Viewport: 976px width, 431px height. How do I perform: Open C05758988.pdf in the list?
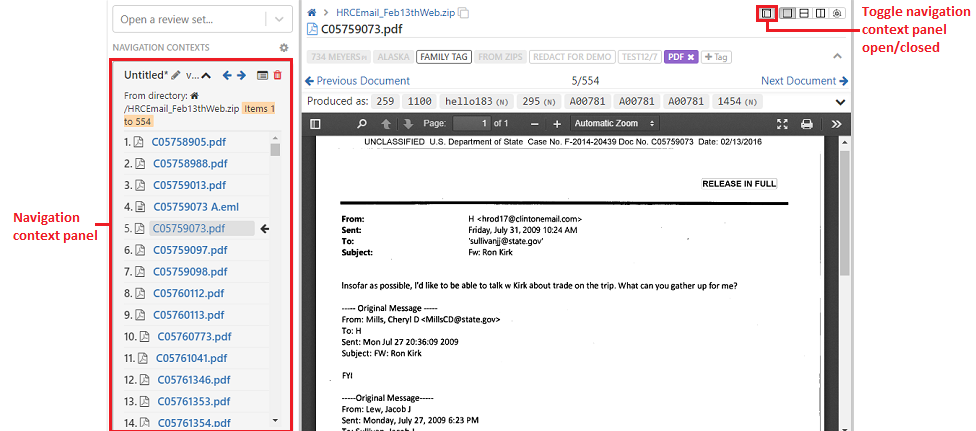(x=190, y=164)
